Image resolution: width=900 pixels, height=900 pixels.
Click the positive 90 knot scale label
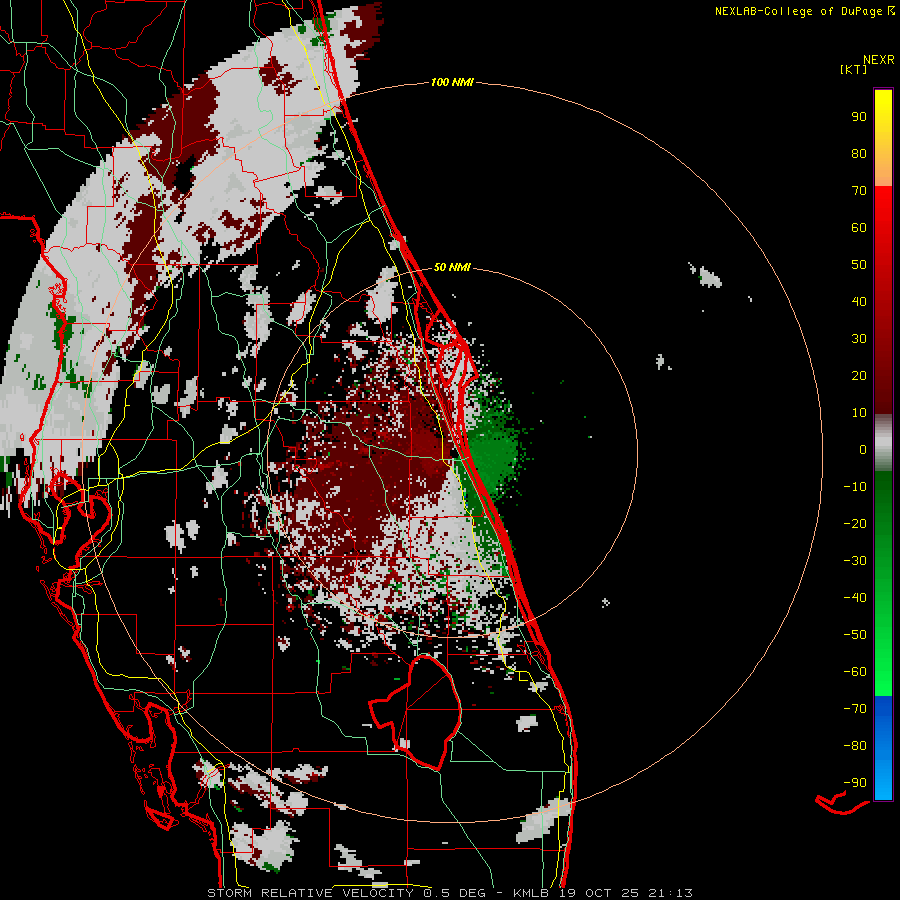[859, 117]
